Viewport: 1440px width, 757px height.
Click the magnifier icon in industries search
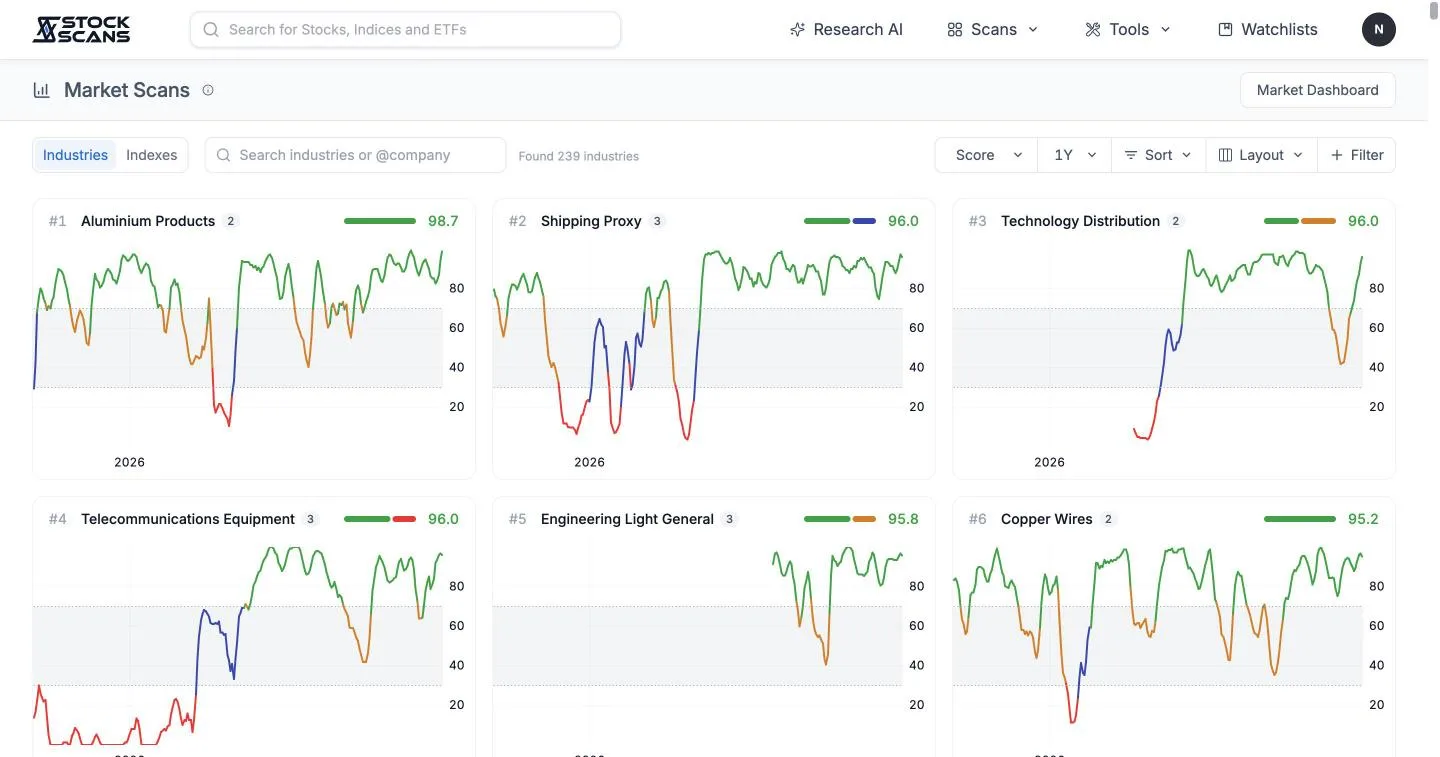tap(225, 155)
